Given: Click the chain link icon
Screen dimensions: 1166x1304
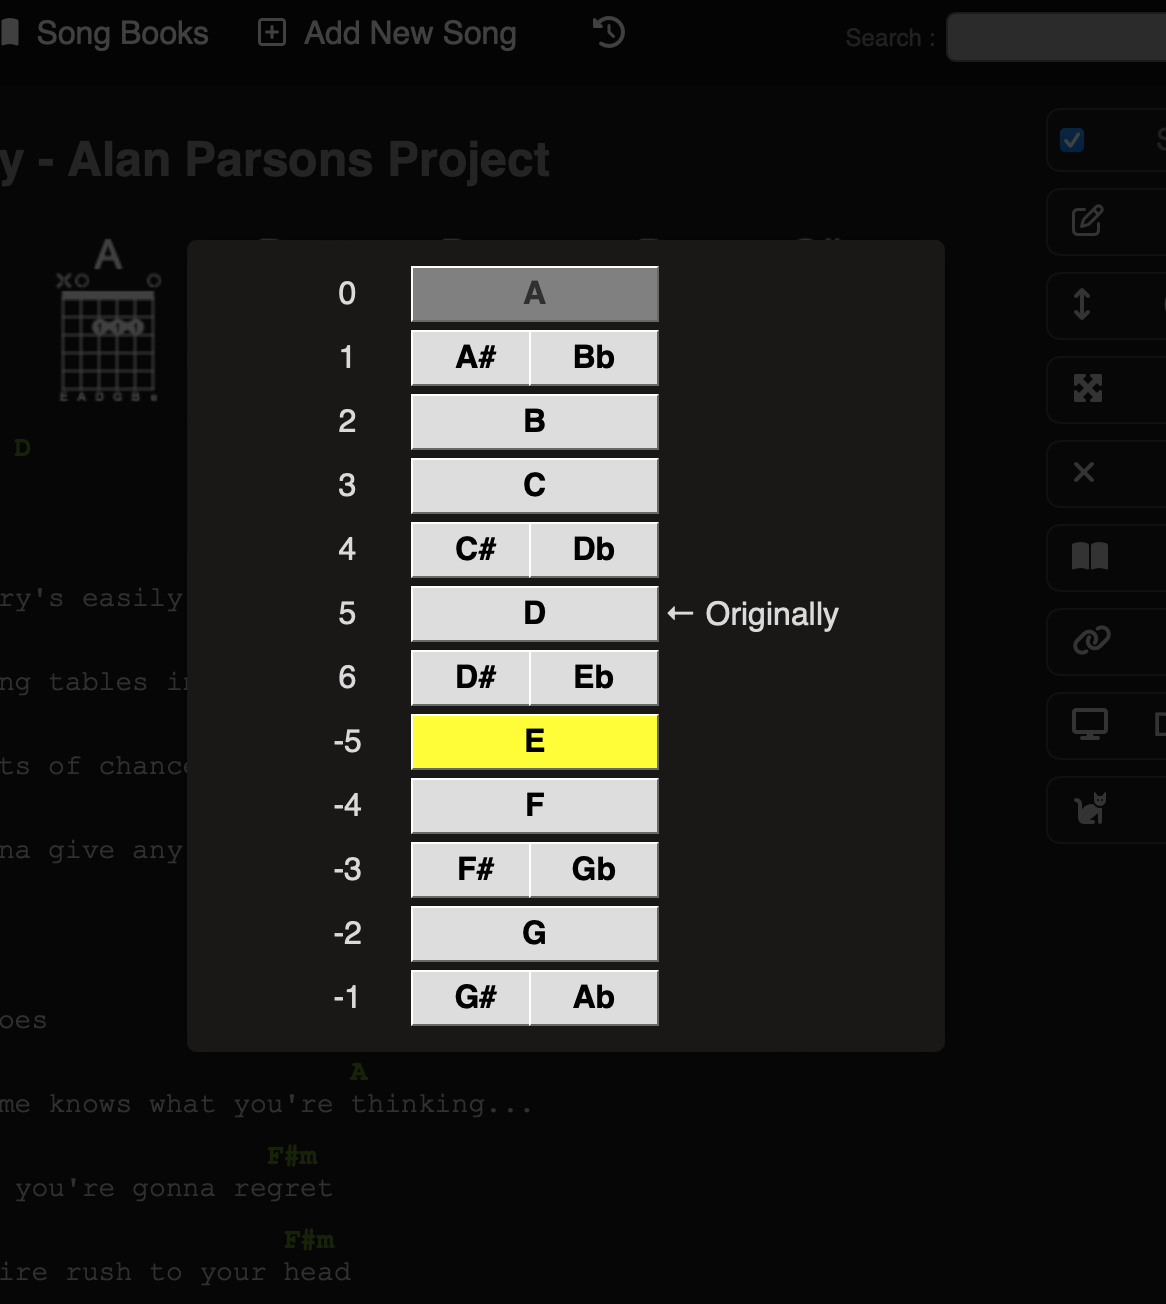Looking at the screenshot, I should click(x=1091, y=640).
